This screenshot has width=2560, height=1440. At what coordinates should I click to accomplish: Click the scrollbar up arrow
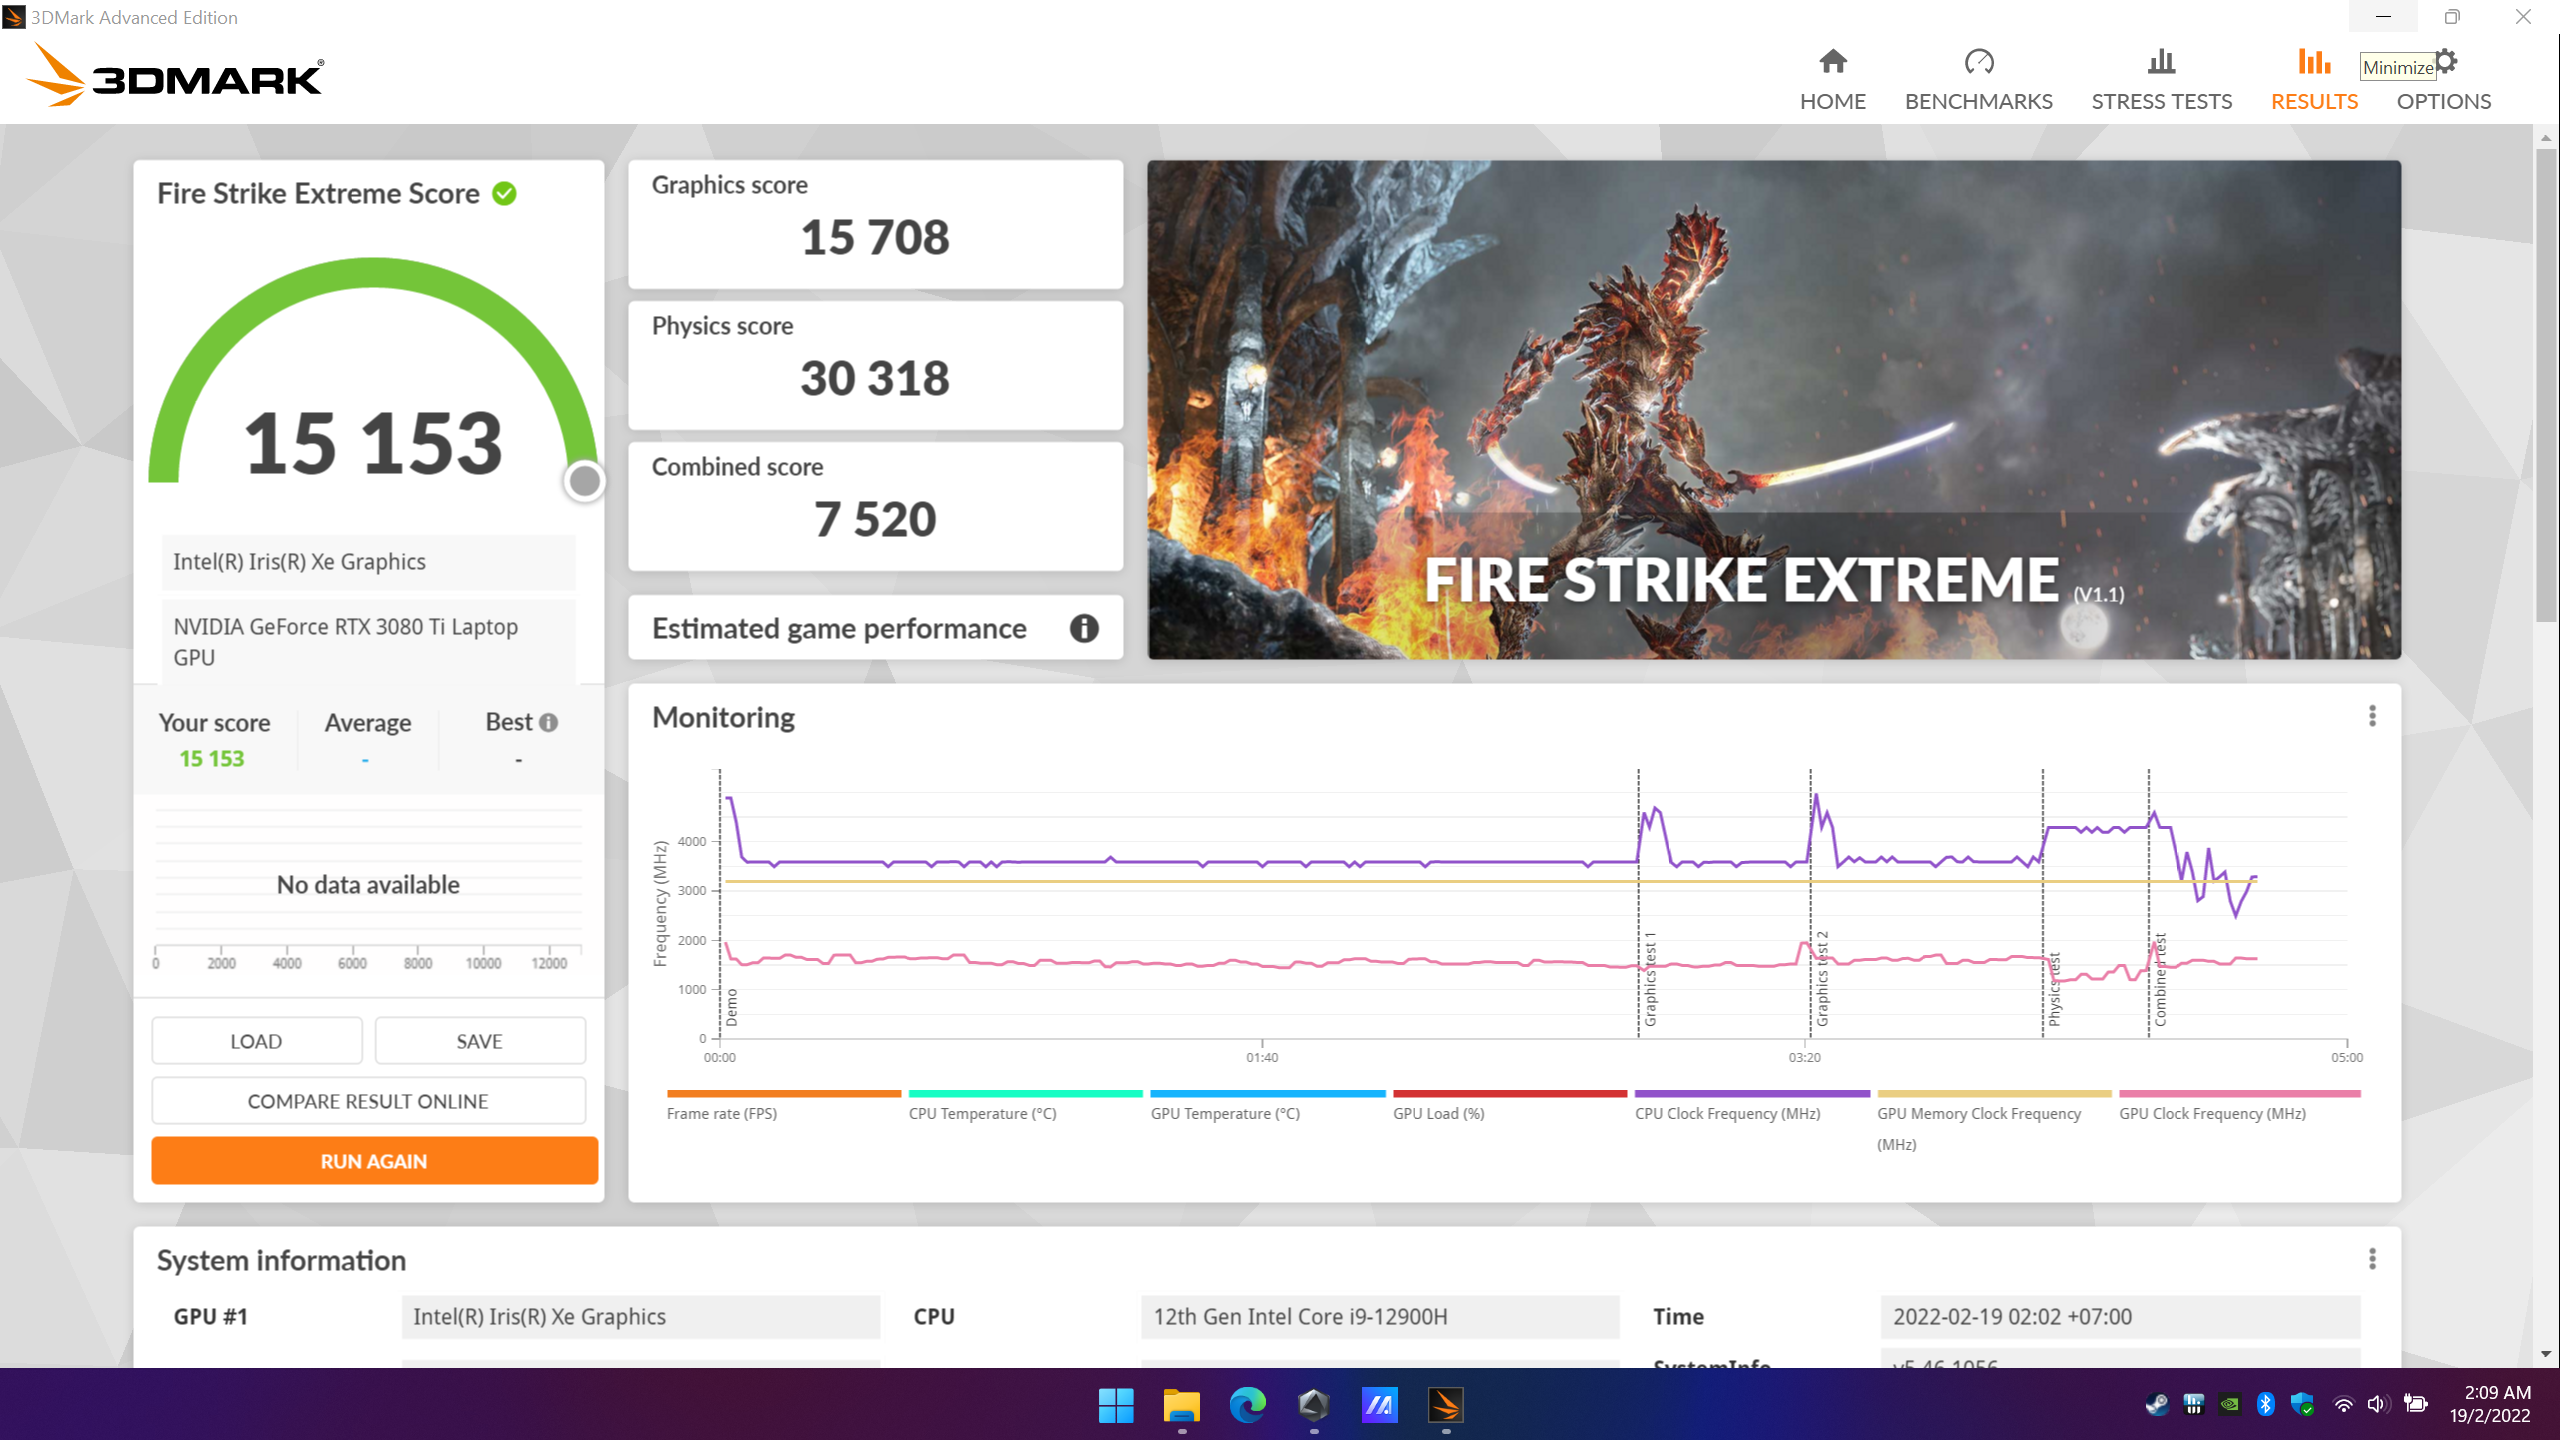2546,137
